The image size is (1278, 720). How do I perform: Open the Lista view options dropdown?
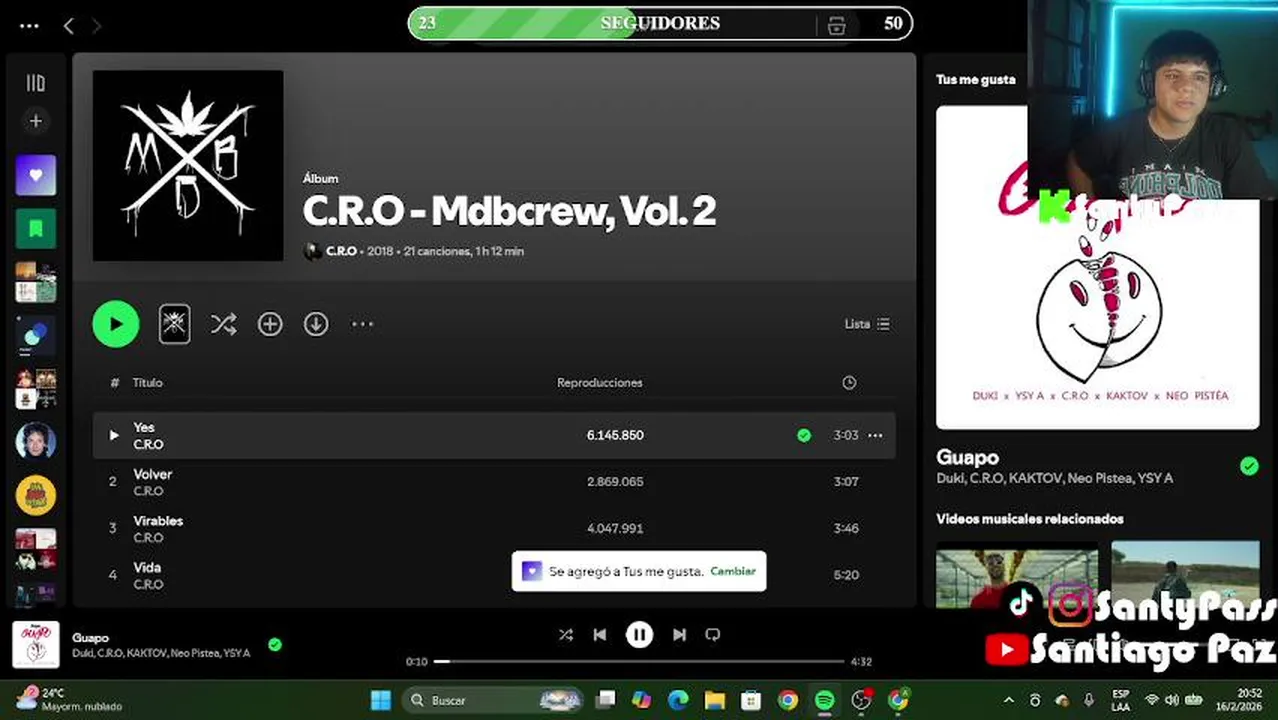[x=867, y=324]
